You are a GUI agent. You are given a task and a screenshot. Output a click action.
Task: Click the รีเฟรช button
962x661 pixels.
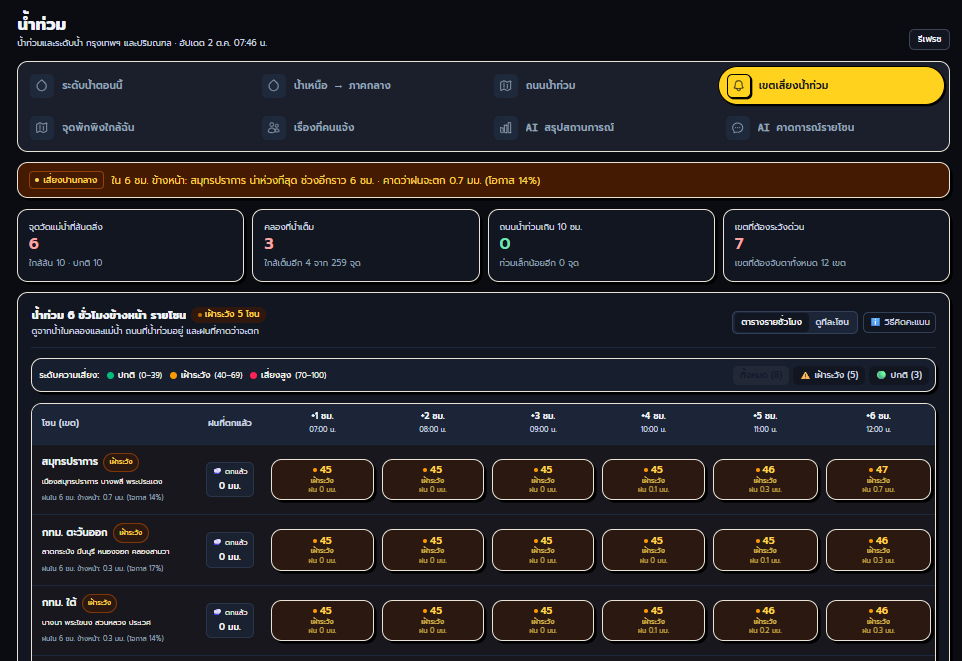click(x=929, y=39)
